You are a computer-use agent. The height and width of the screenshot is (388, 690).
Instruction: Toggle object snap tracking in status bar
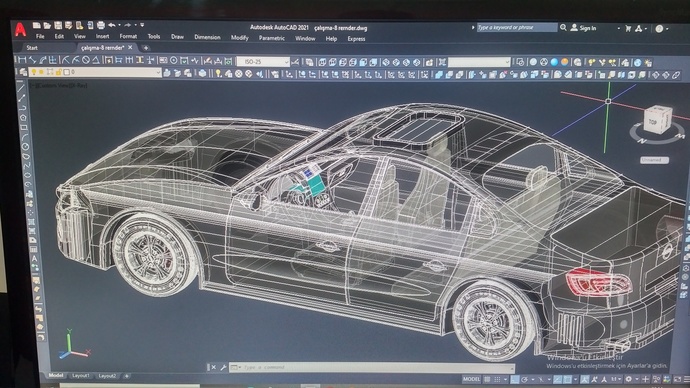(x=557, y=379)
